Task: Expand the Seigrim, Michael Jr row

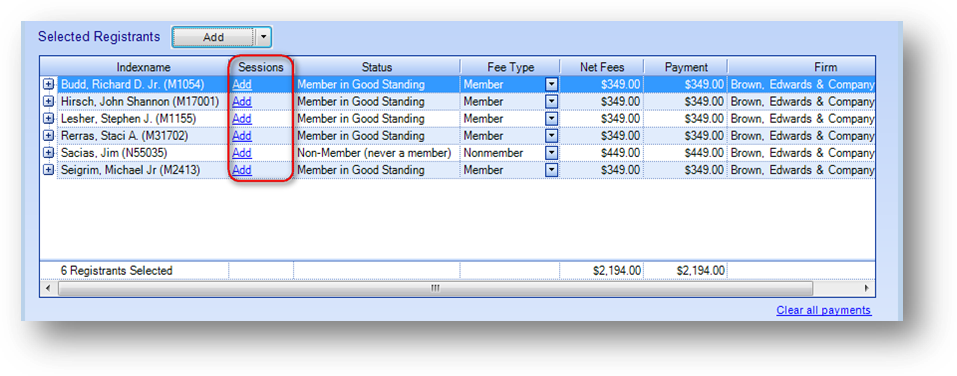Action: coord(49,170)
